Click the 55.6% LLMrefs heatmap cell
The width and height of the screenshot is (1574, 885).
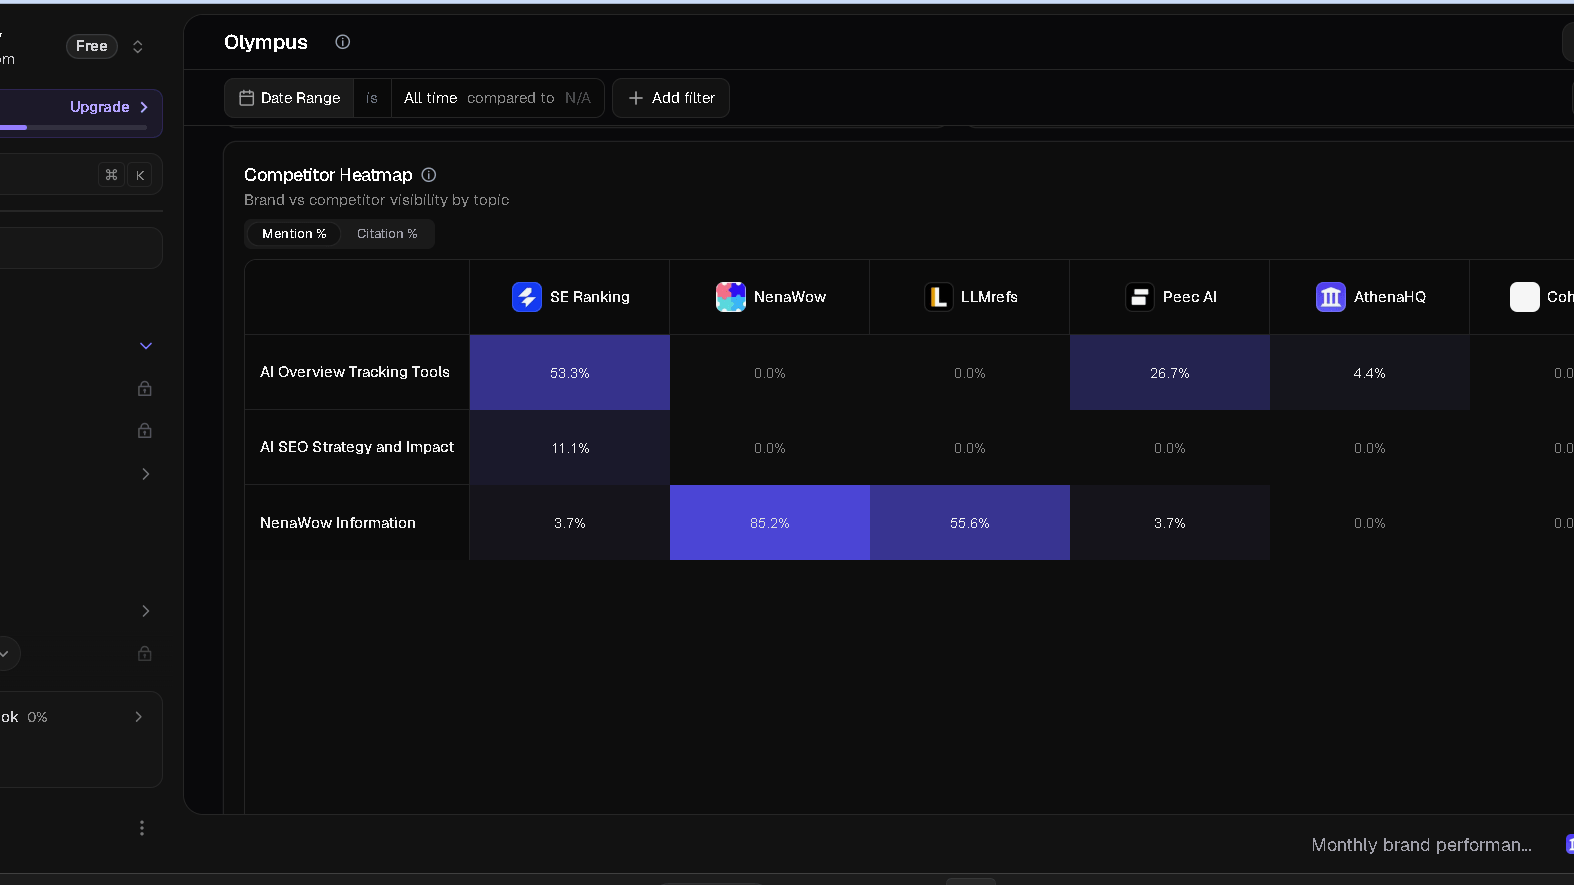970,523
